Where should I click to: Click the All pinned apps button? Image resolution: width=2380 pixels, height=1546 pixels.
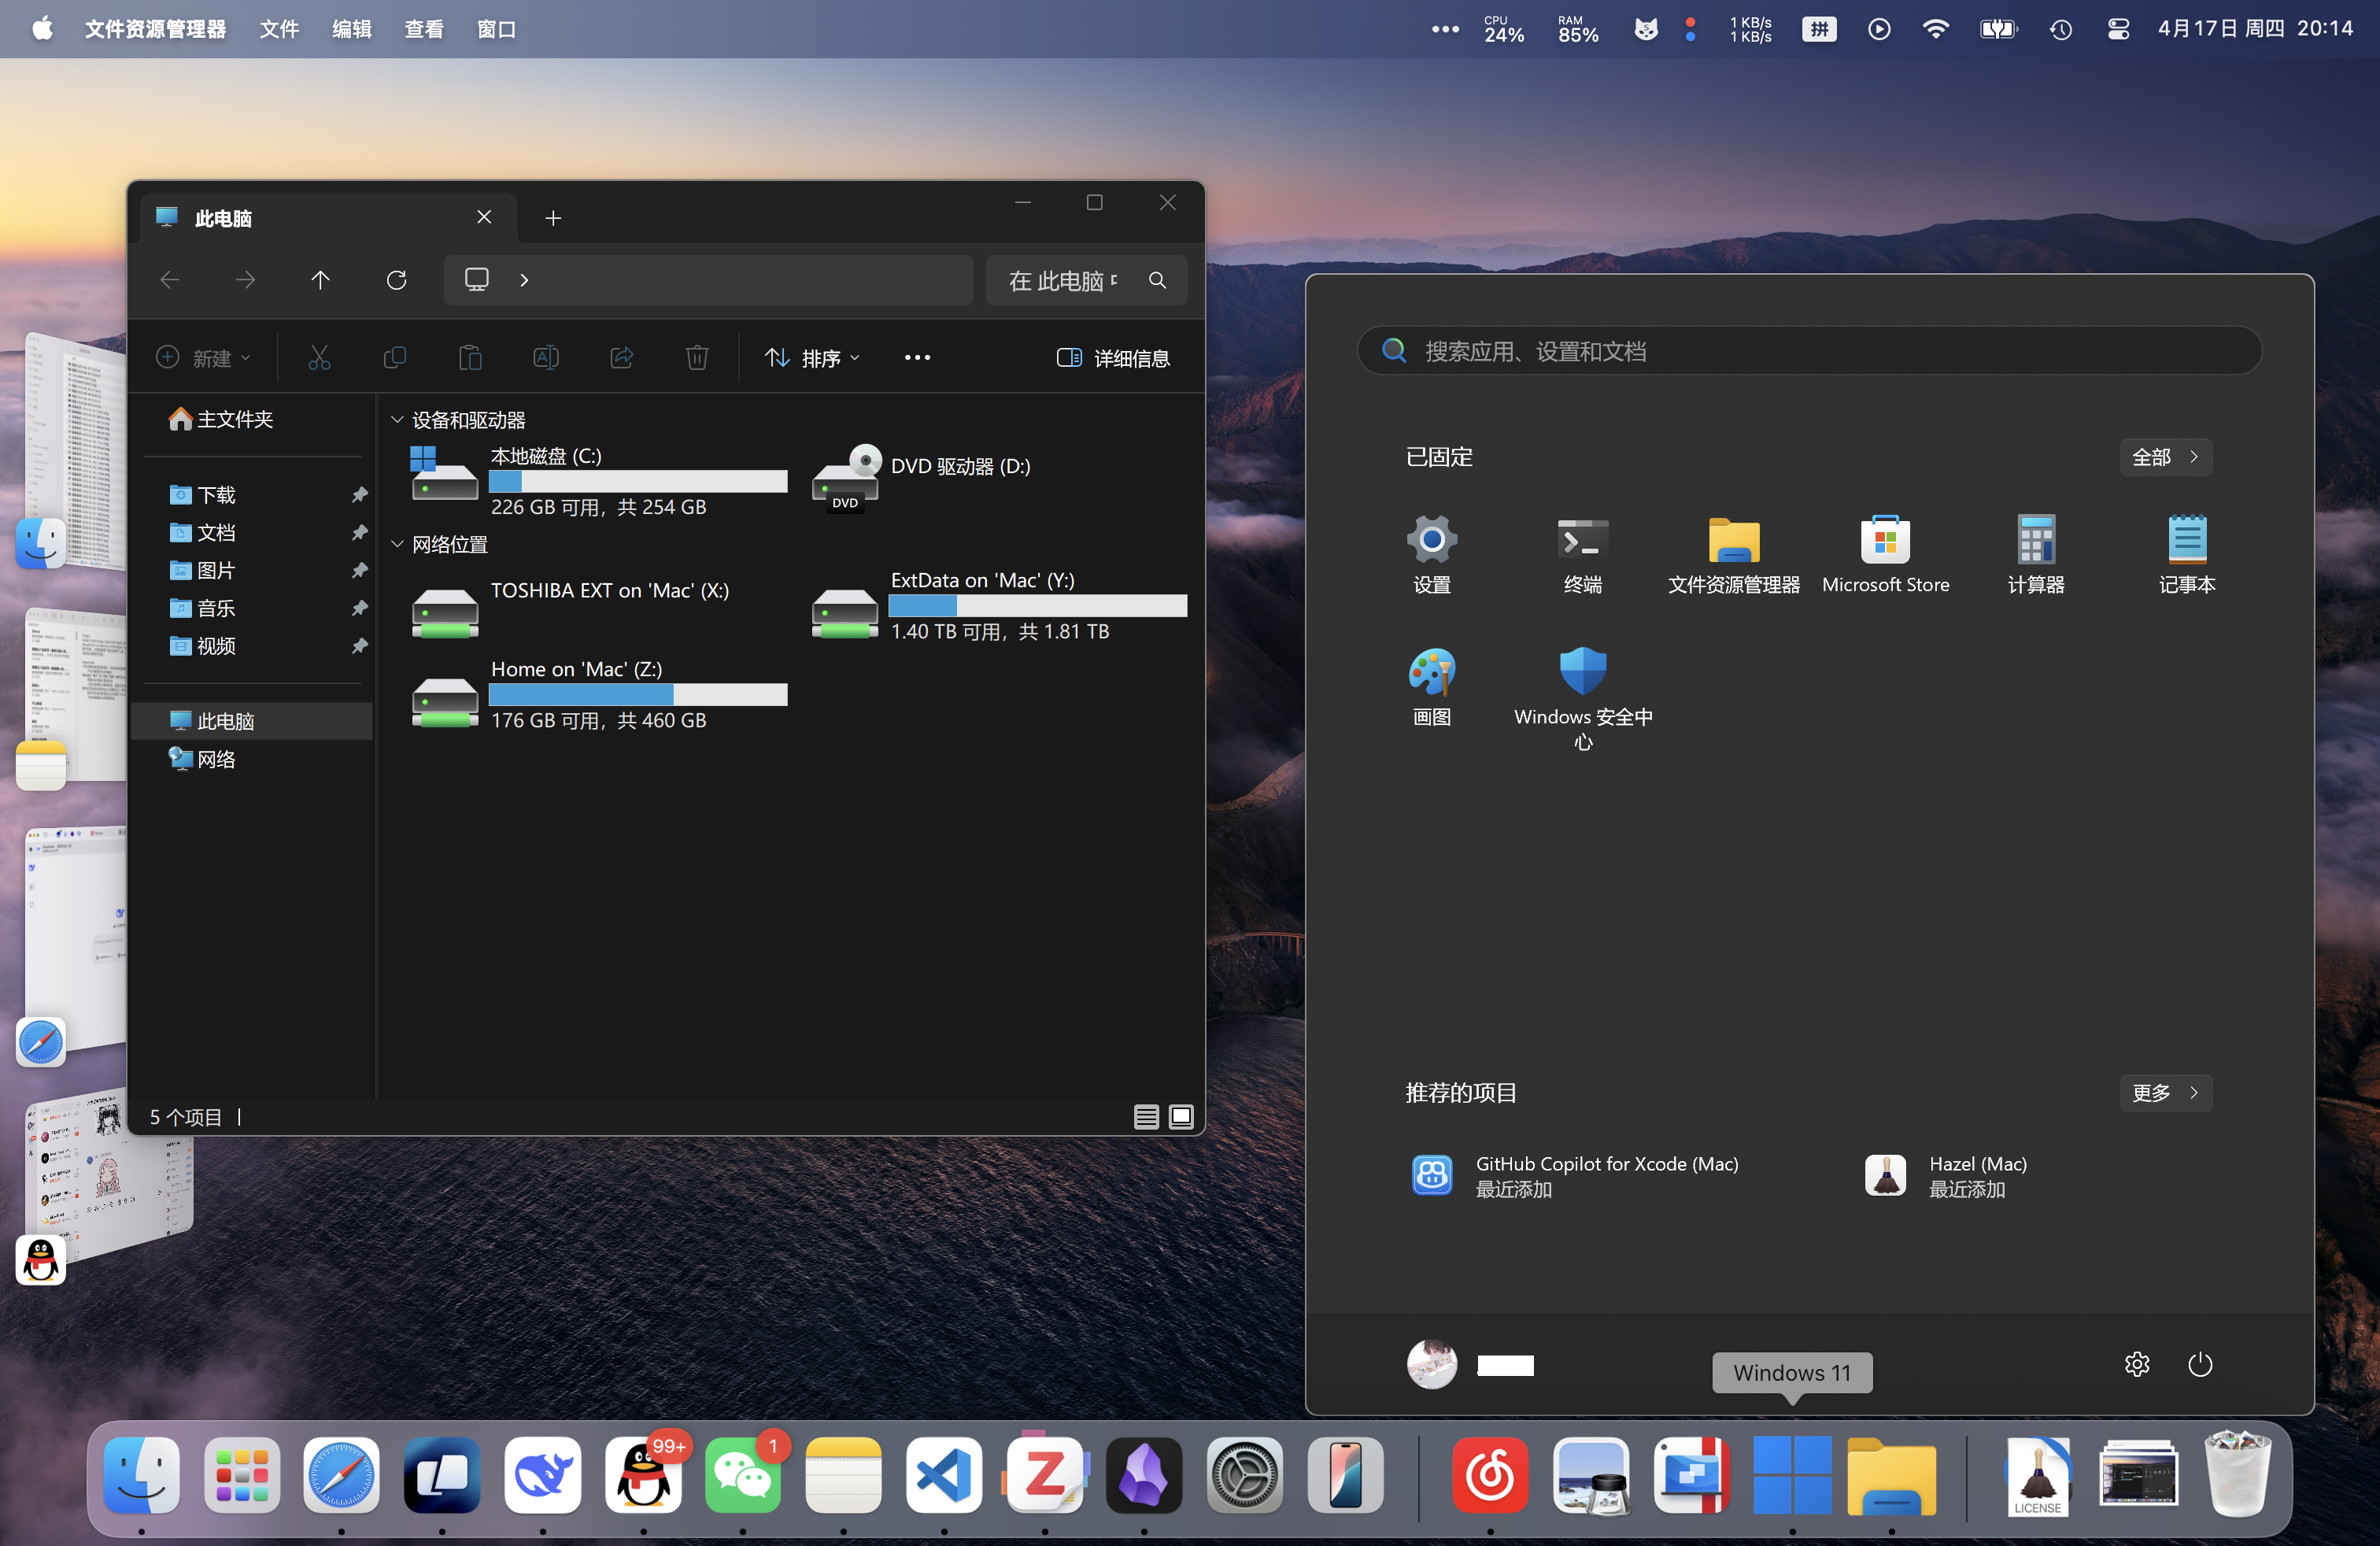tap(2165, 457)
